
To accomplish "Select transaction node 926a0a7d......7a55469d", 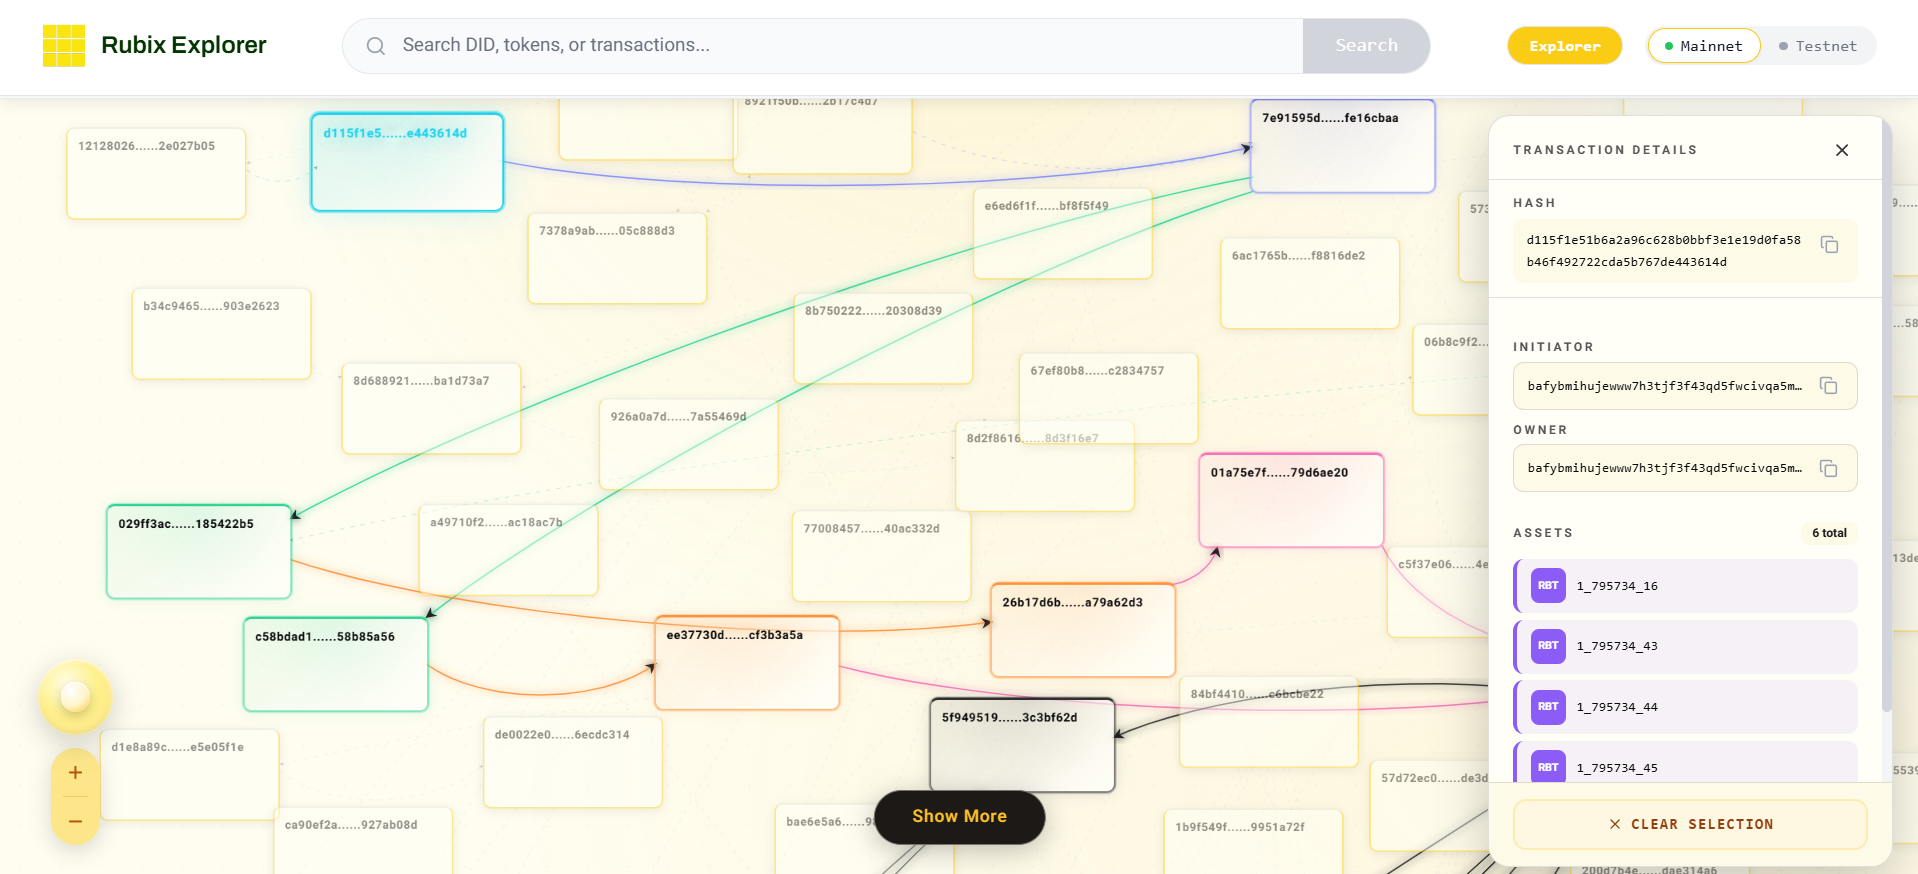I will click(689, 444).
